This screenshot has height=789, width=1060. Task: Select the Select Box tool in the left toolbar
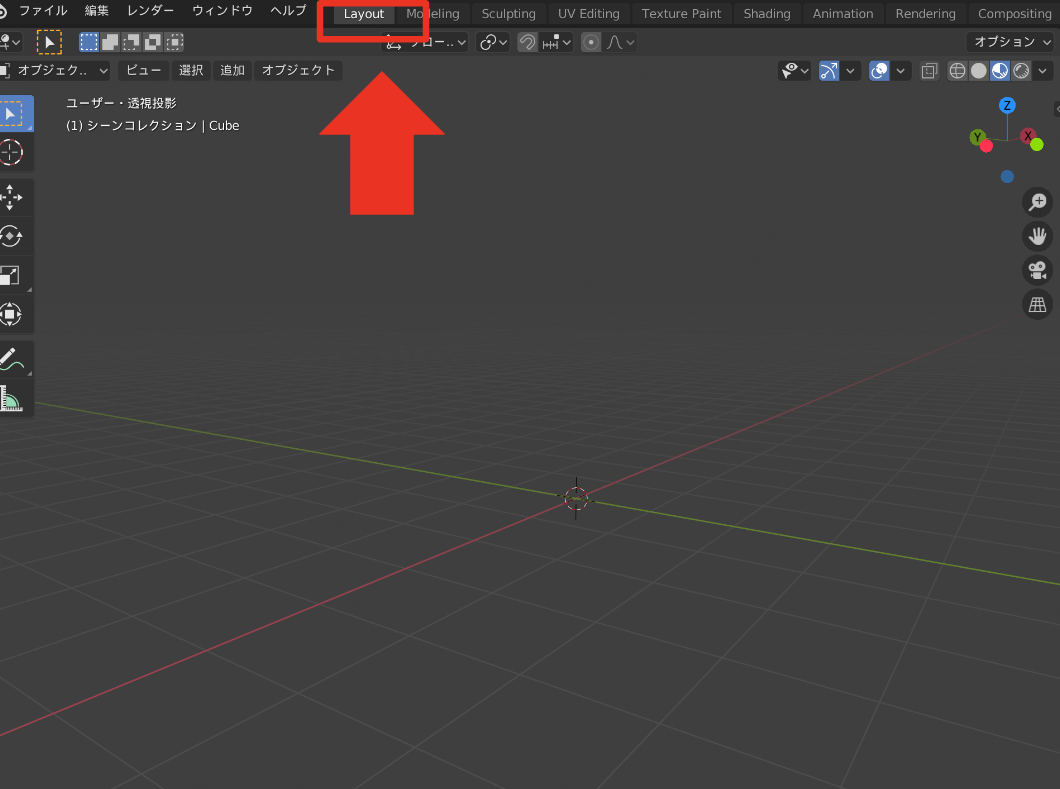point(14,114)
